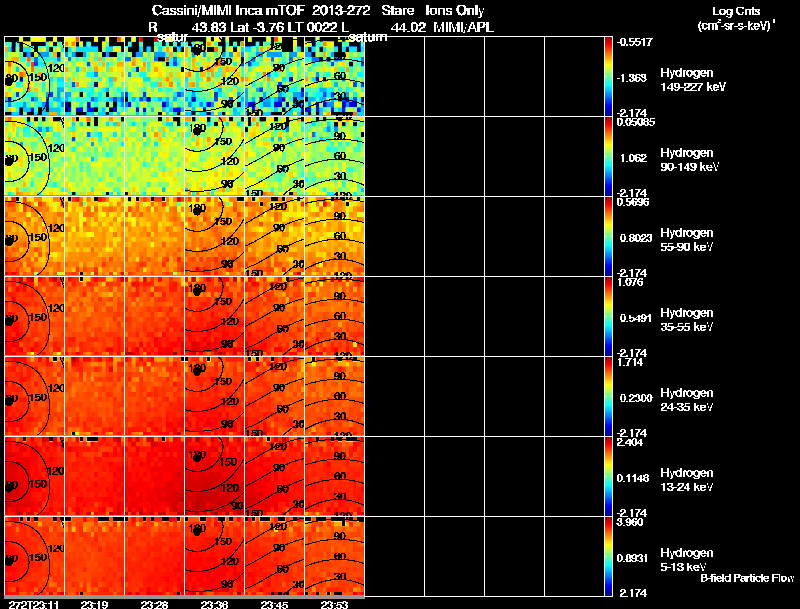Click the '1.062' color scale value
Screen dimensions: 800x609
pos(633,158)
